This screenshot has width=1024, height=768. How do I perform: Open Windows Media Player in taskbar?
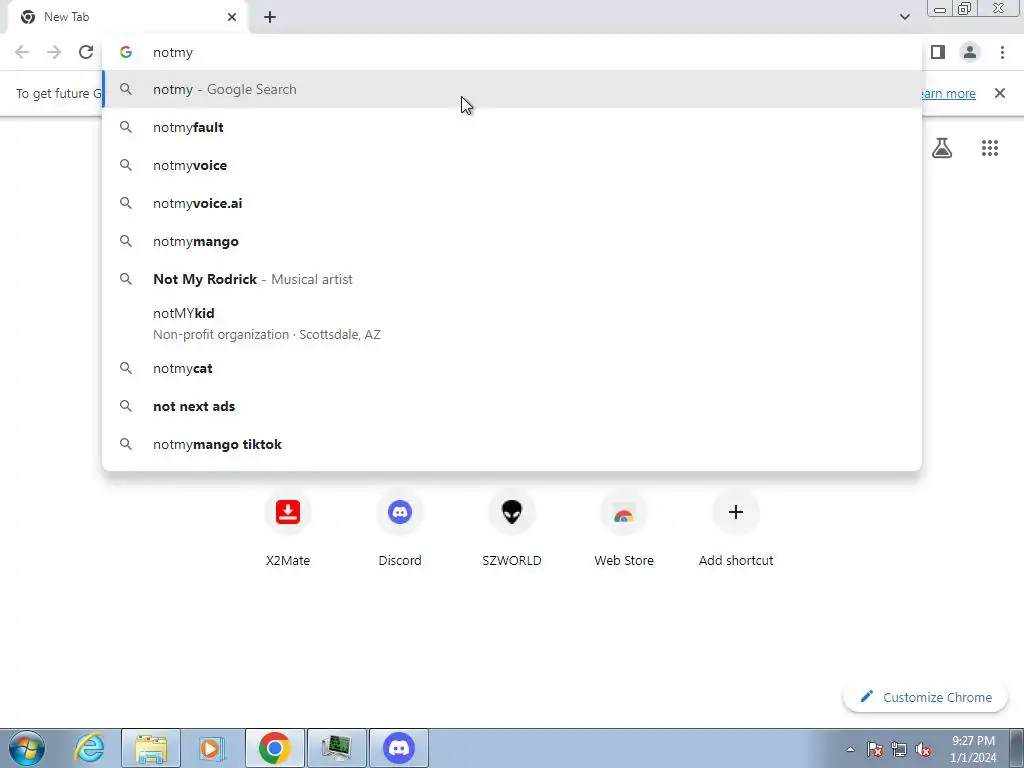coord(212,748)
